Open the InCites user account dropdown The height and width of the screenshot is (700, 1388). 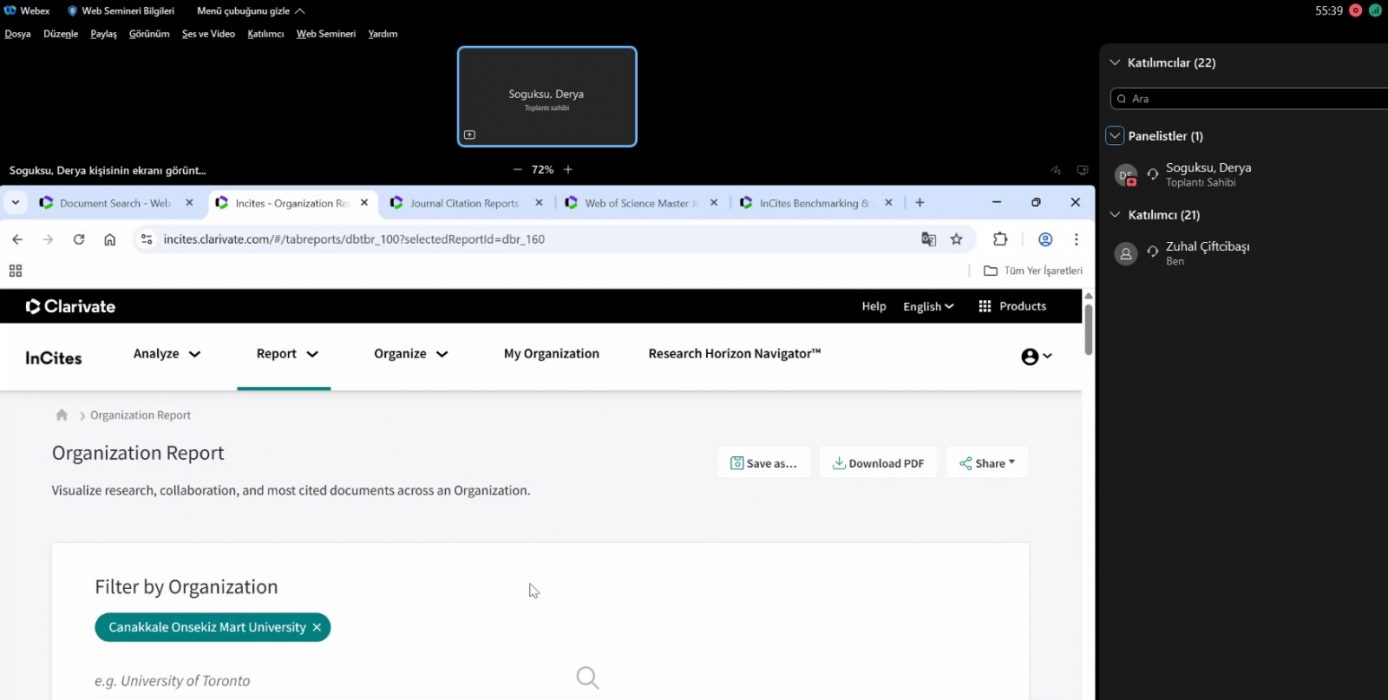click(1037, 356)
